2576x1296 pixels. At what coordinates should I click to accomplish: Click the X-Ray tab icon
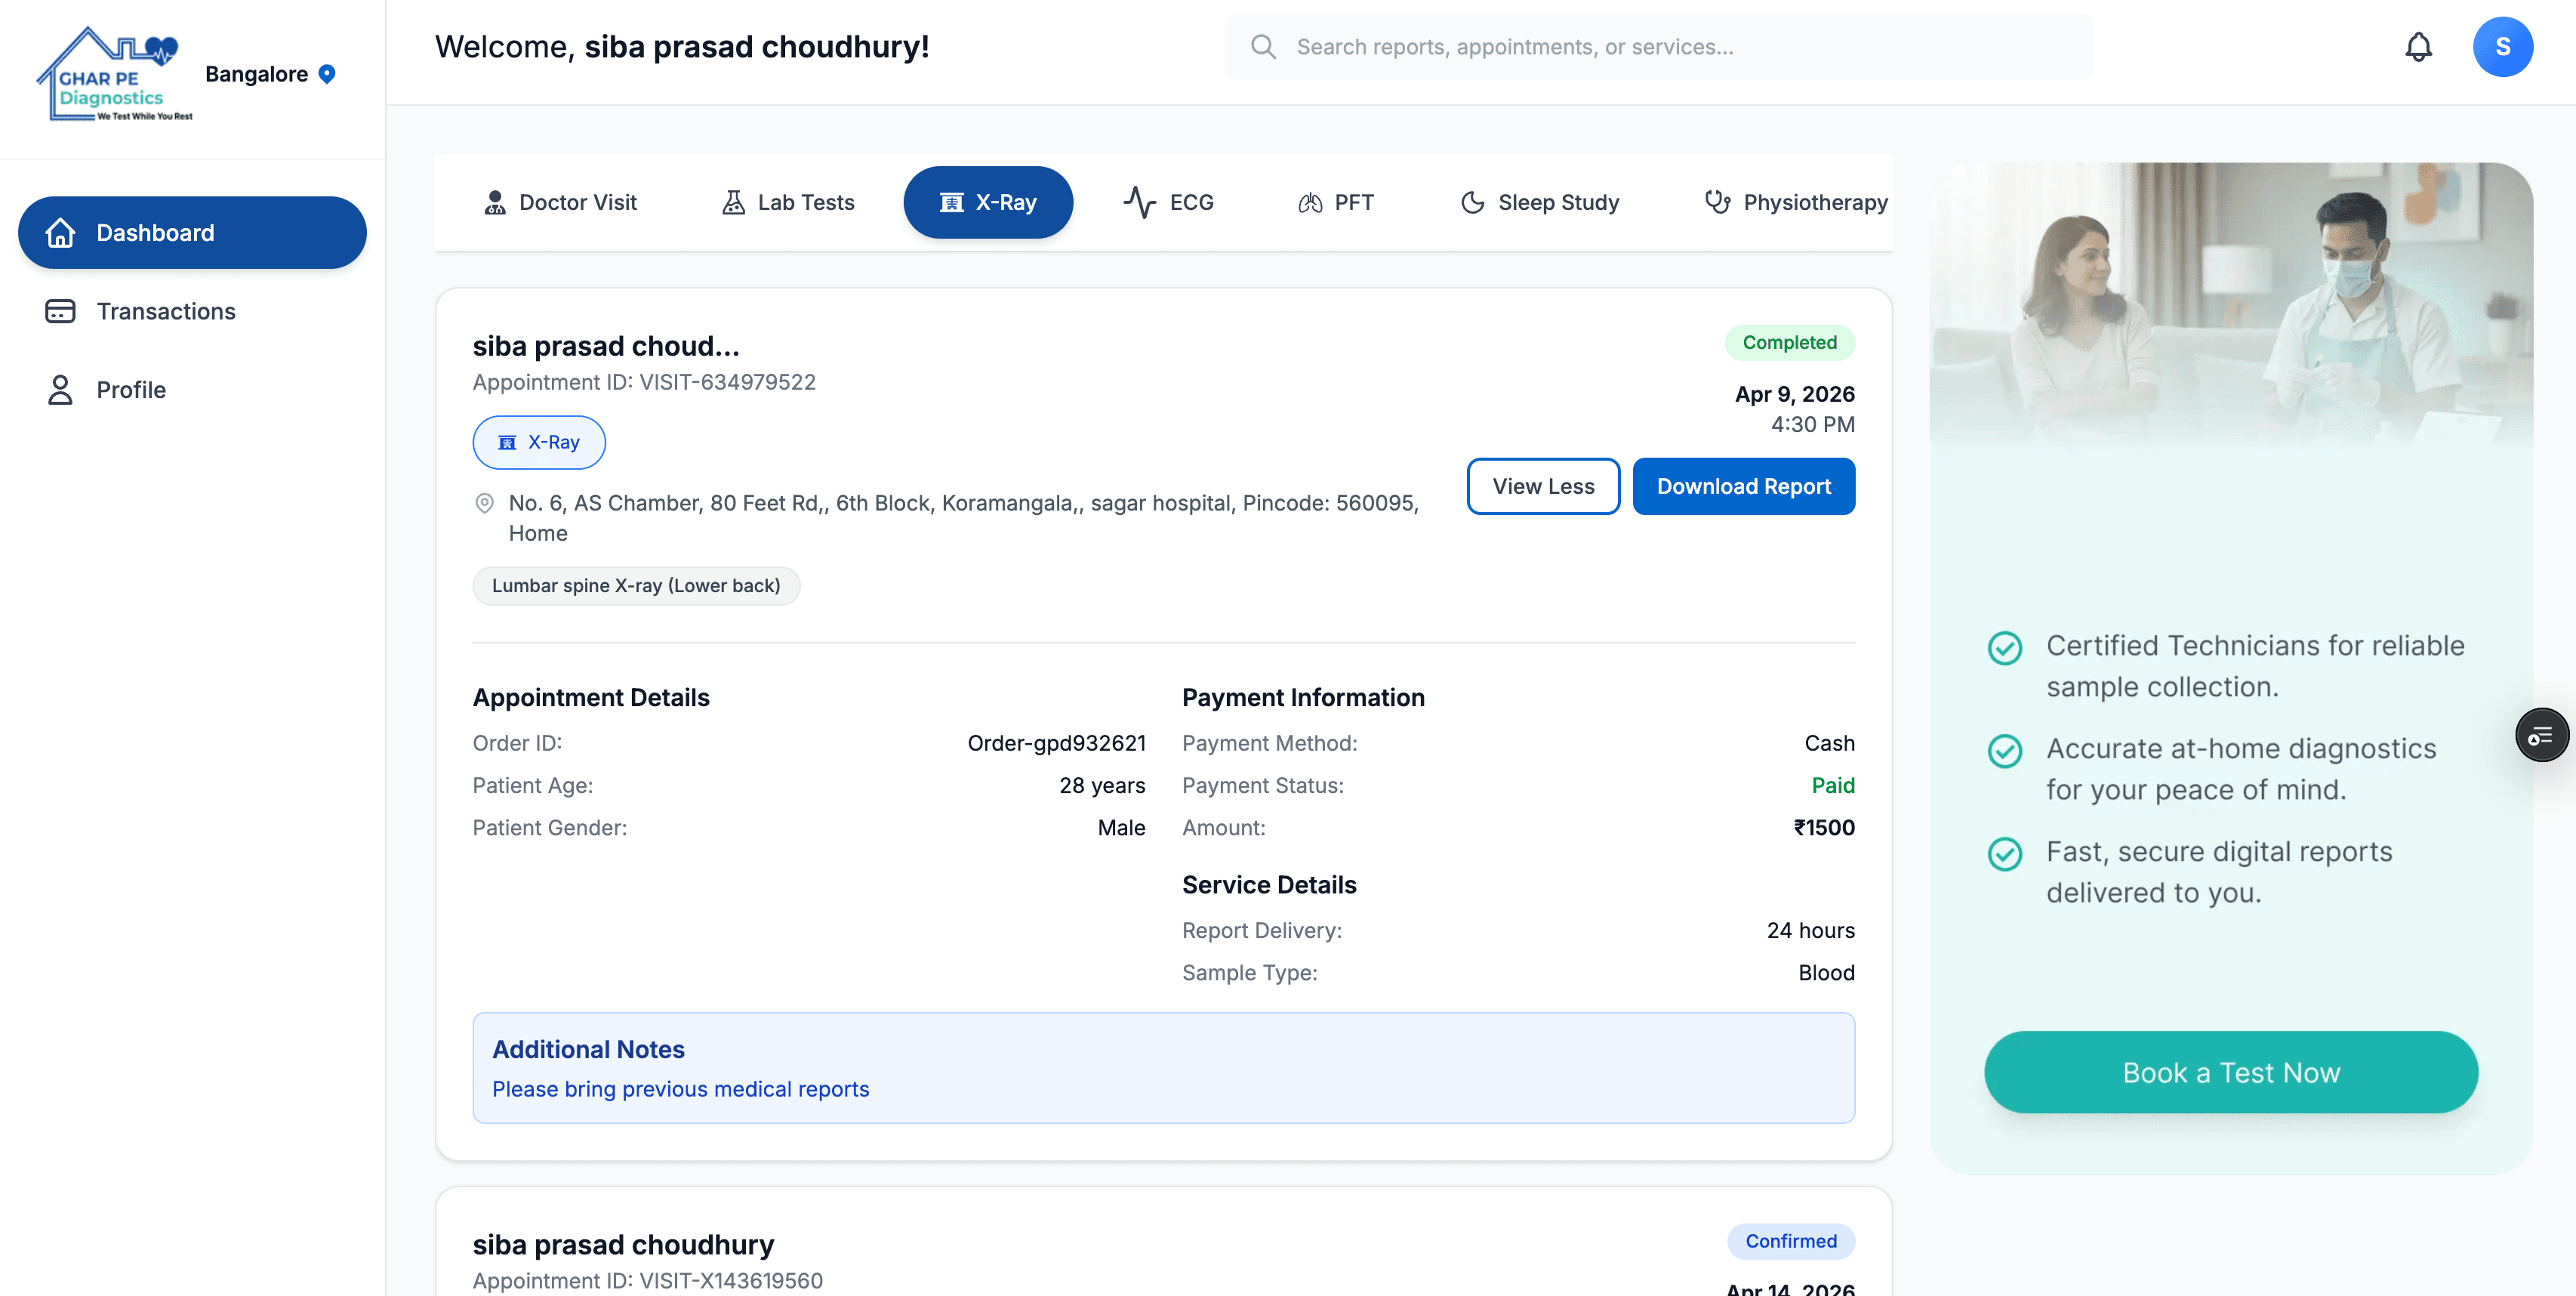(951, 203)
